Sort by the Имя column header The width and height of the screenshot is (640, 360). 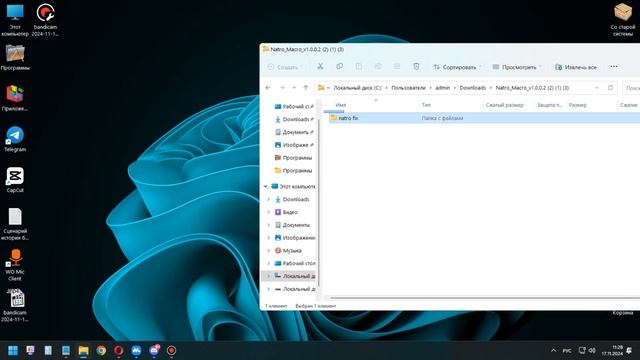coord(340,105)
